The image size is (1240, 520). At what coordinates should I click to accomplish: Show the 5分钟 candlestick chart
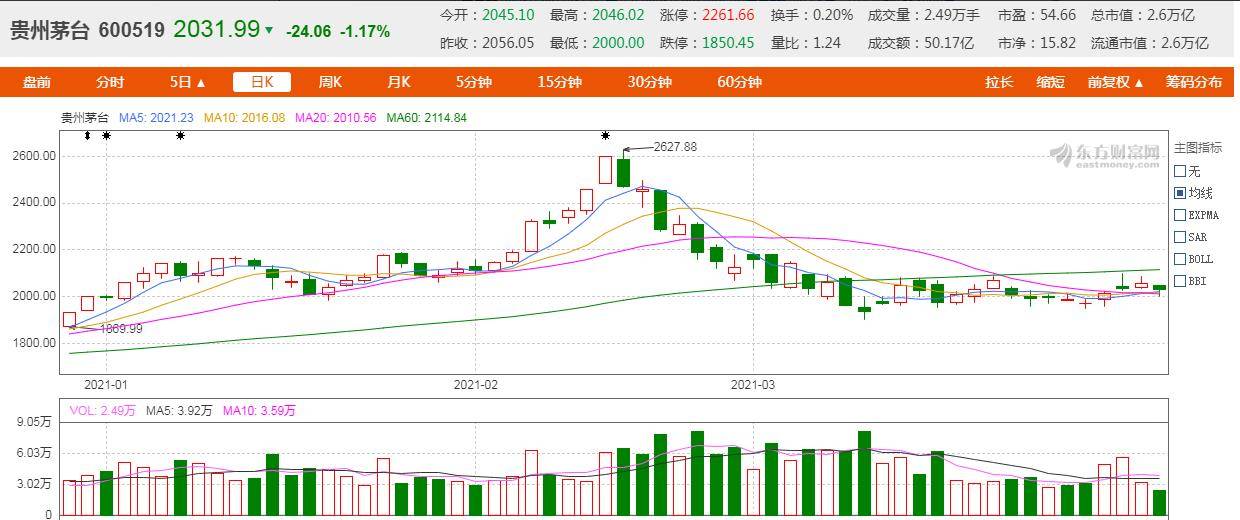pos(473,82)
